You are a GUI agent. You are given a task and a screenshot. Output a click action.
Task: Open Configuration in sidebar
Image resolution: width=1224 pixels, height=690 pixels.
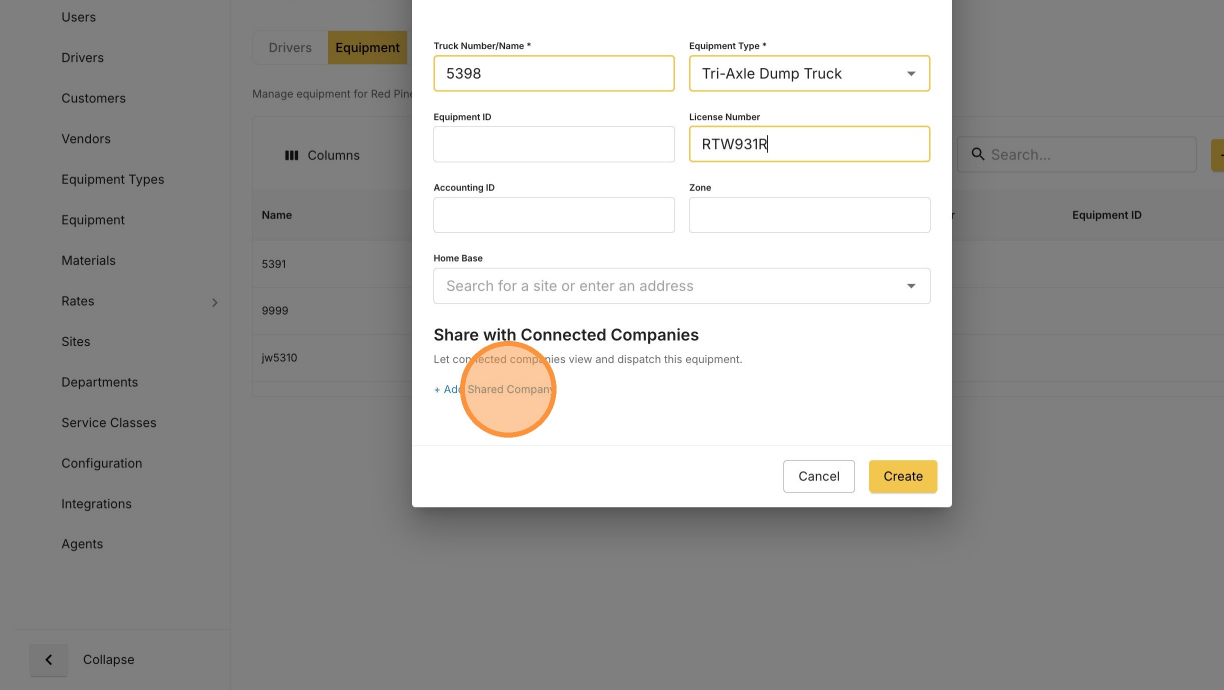(102, 464)
